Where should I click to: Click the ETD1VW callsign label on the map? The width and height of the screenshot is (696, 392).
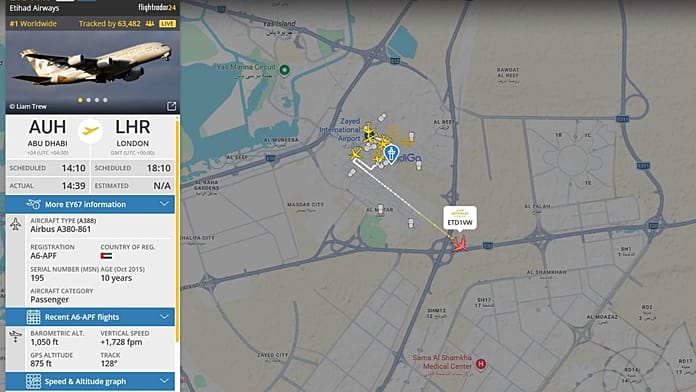point(460,222)
